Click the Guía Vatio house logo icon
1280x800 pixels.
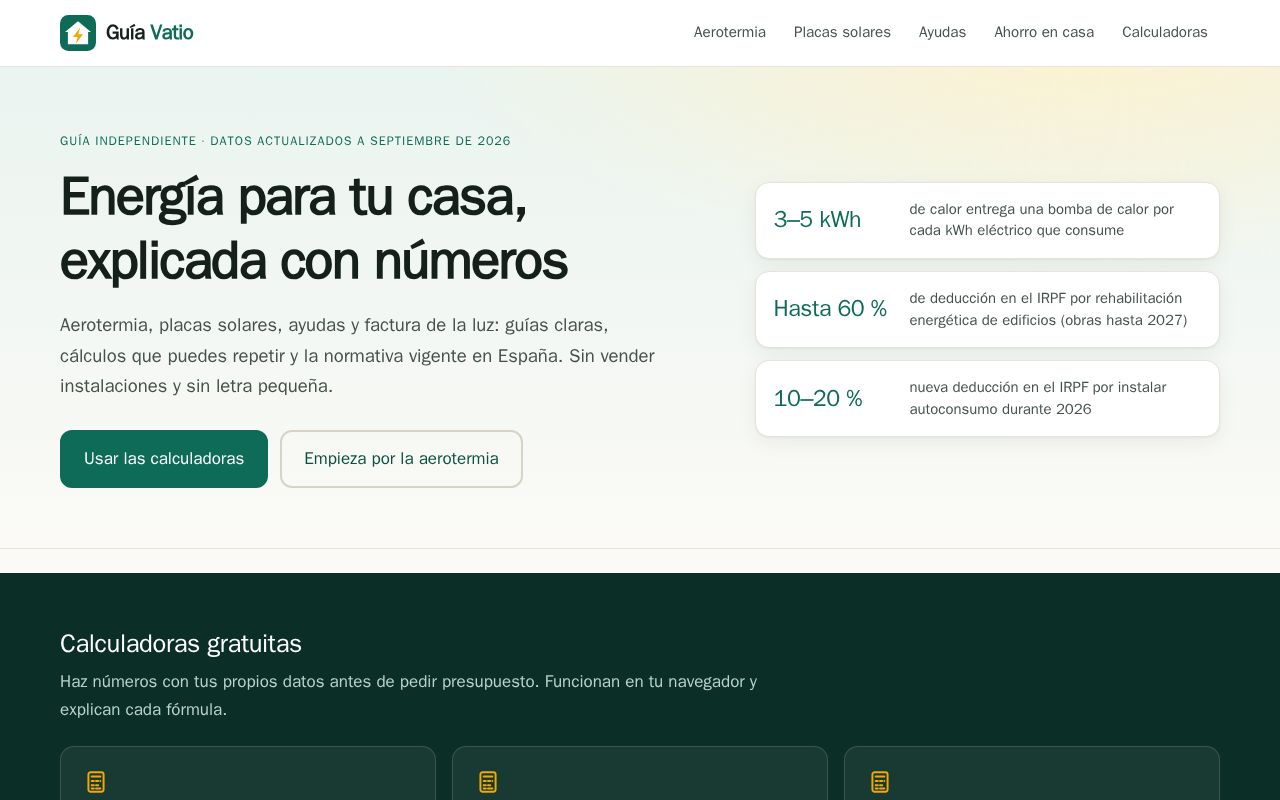[78, 33]
